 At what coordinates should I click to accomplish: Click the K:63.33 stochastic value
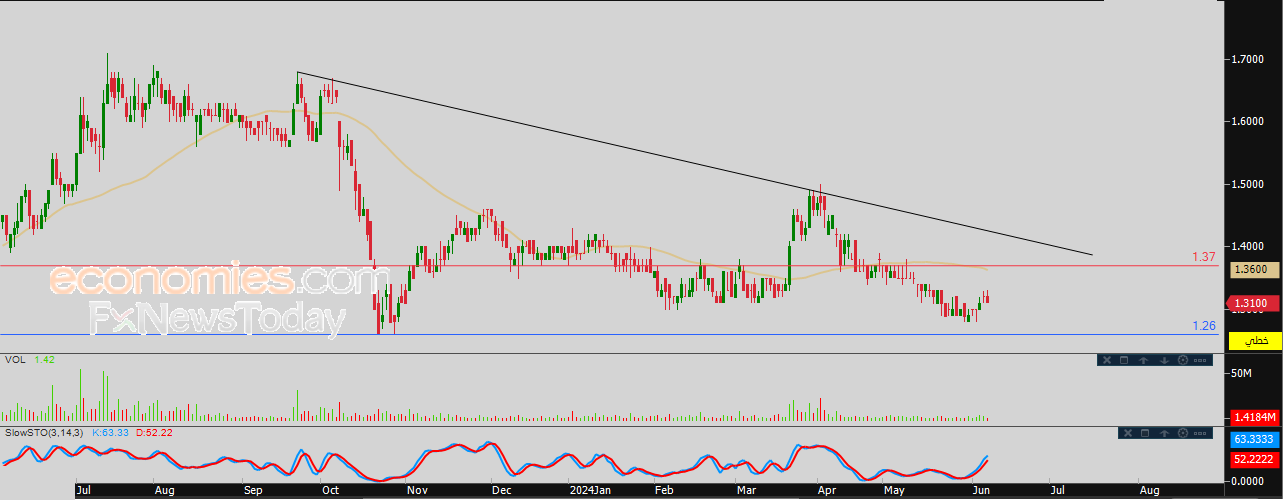click(110, 432)
